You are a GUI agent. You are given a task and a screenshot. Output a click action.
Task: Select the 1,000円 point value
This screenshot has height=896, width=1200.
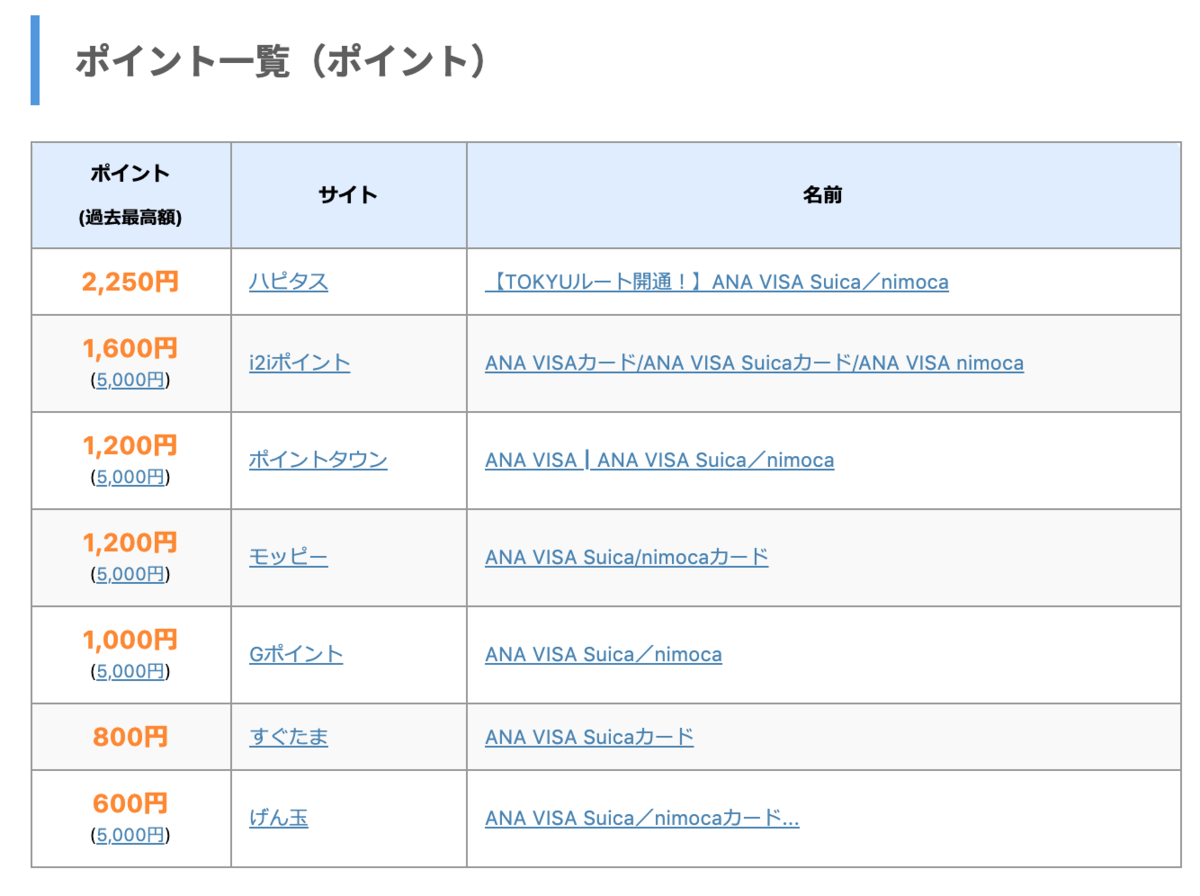(x=130, y=640)
